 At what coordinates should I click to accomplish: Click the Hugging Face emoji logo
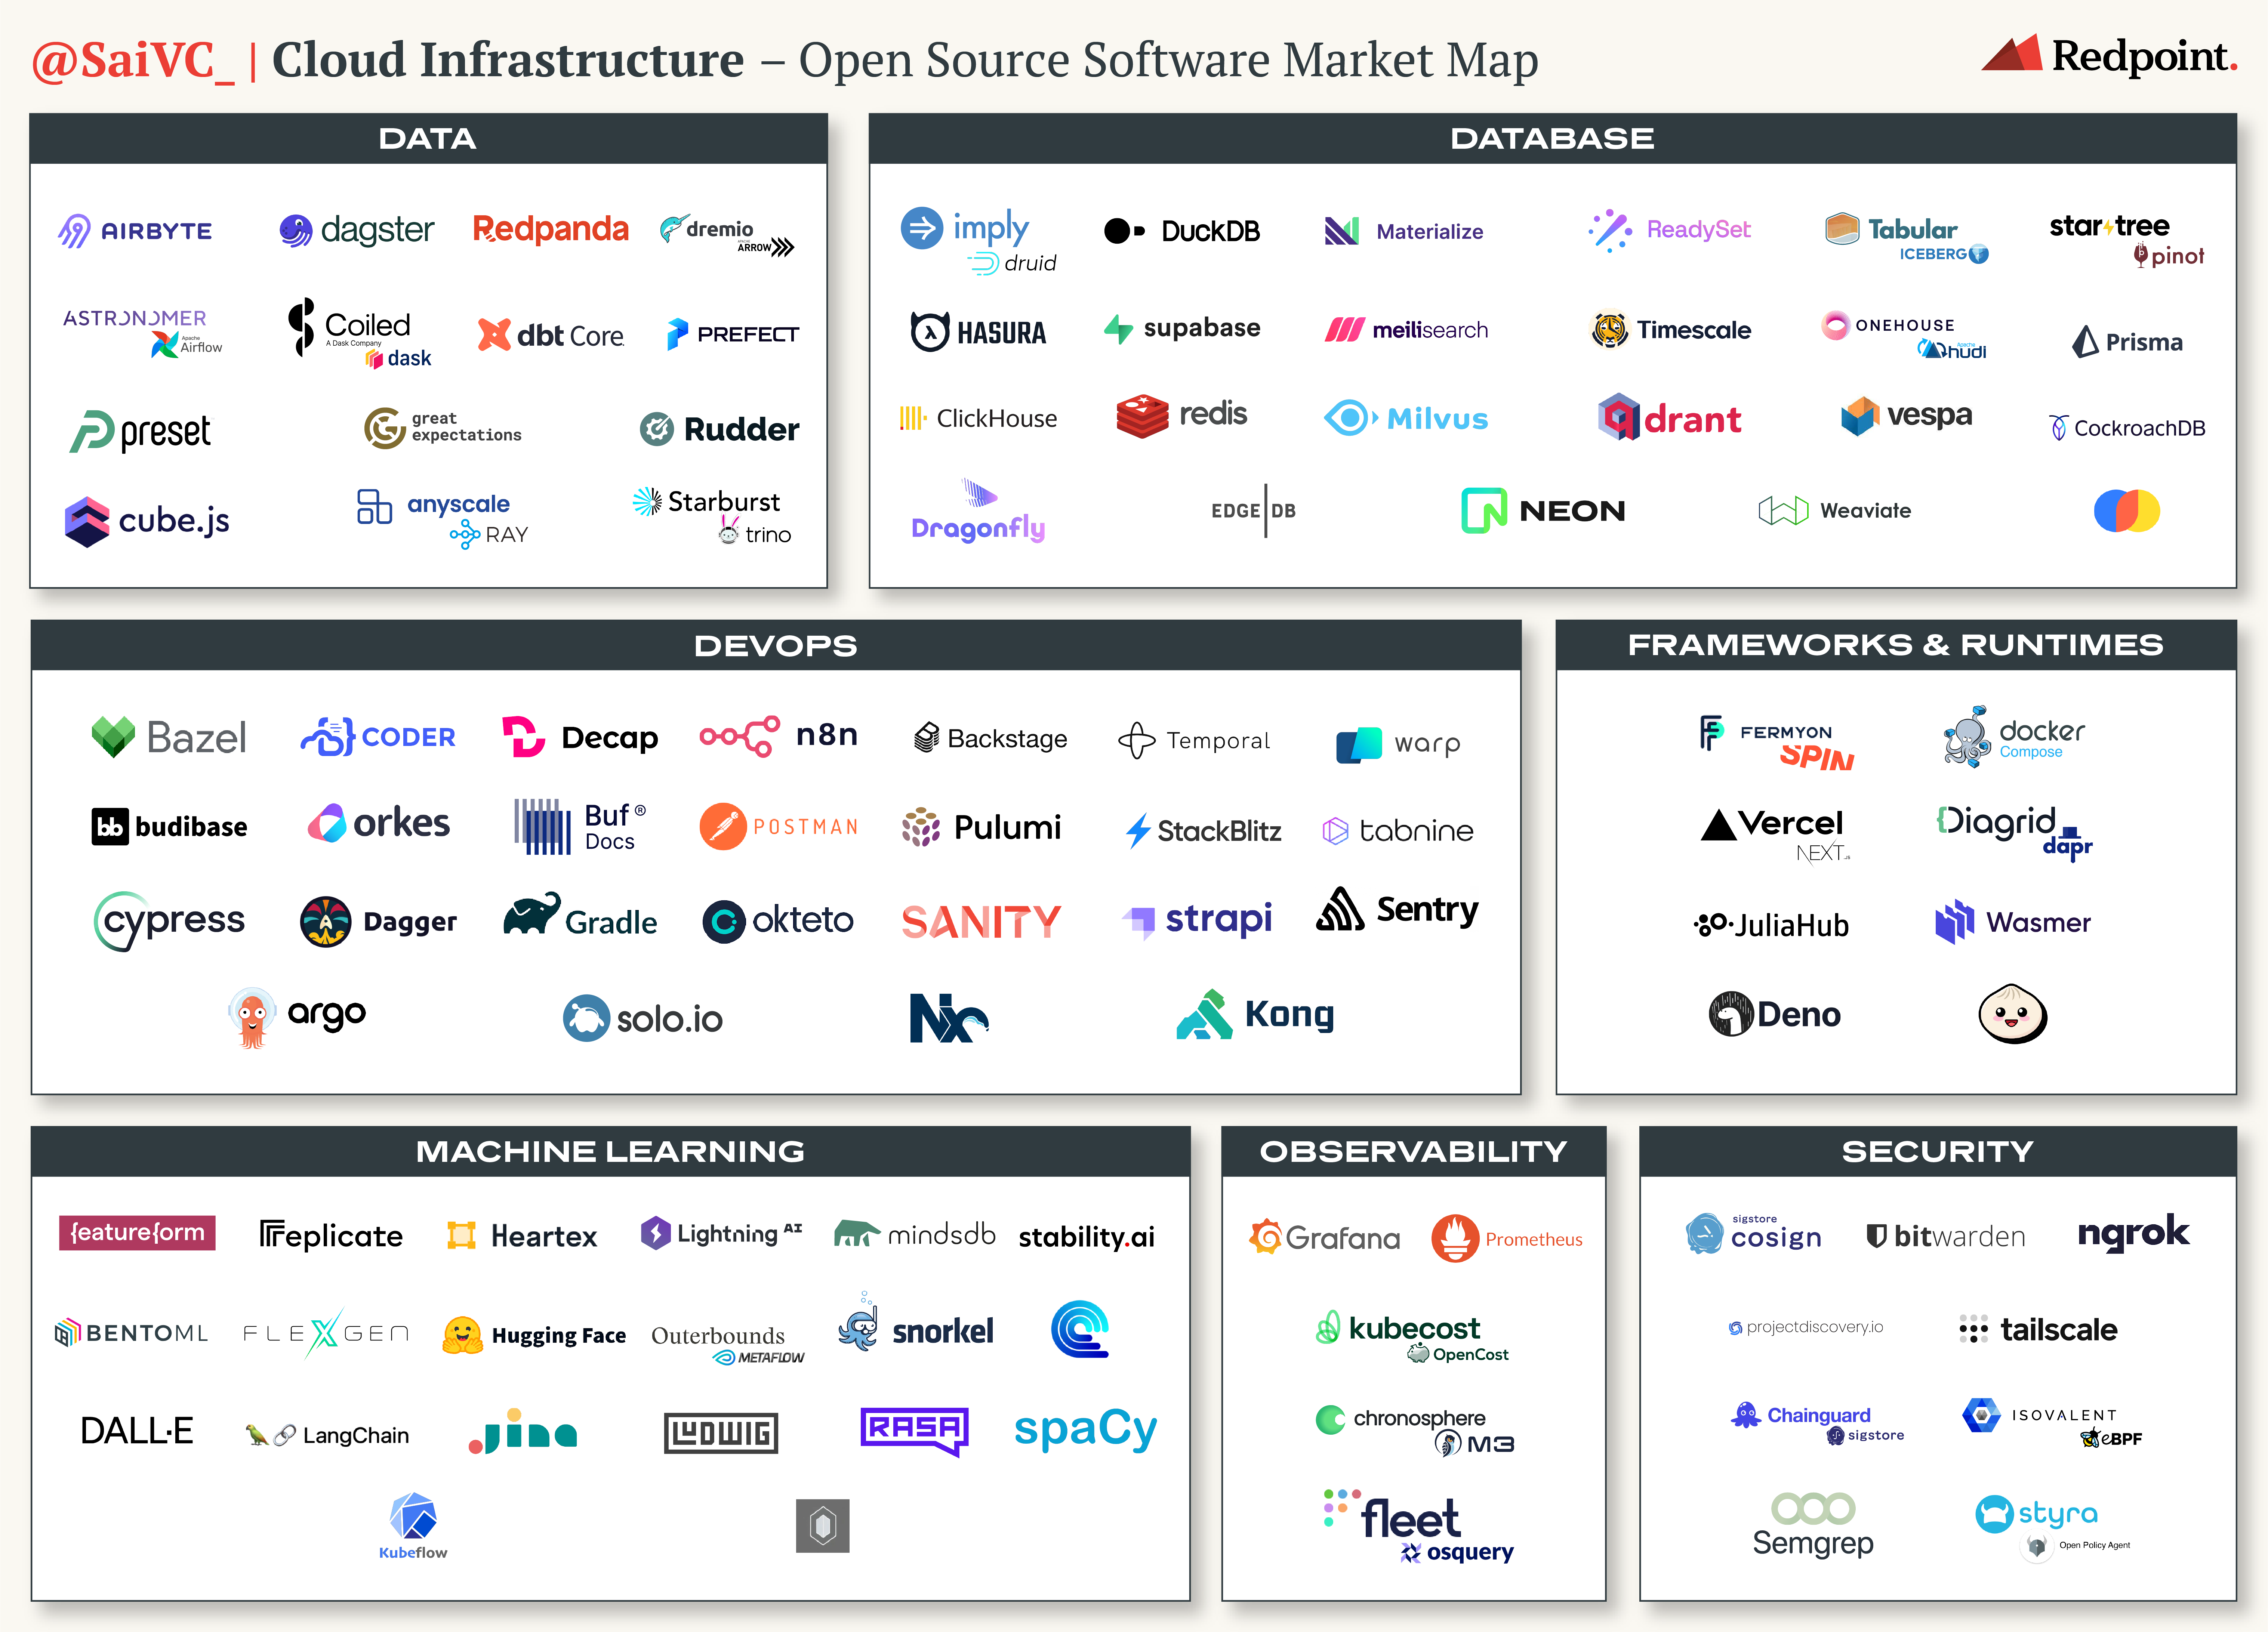pos(463,1334)
